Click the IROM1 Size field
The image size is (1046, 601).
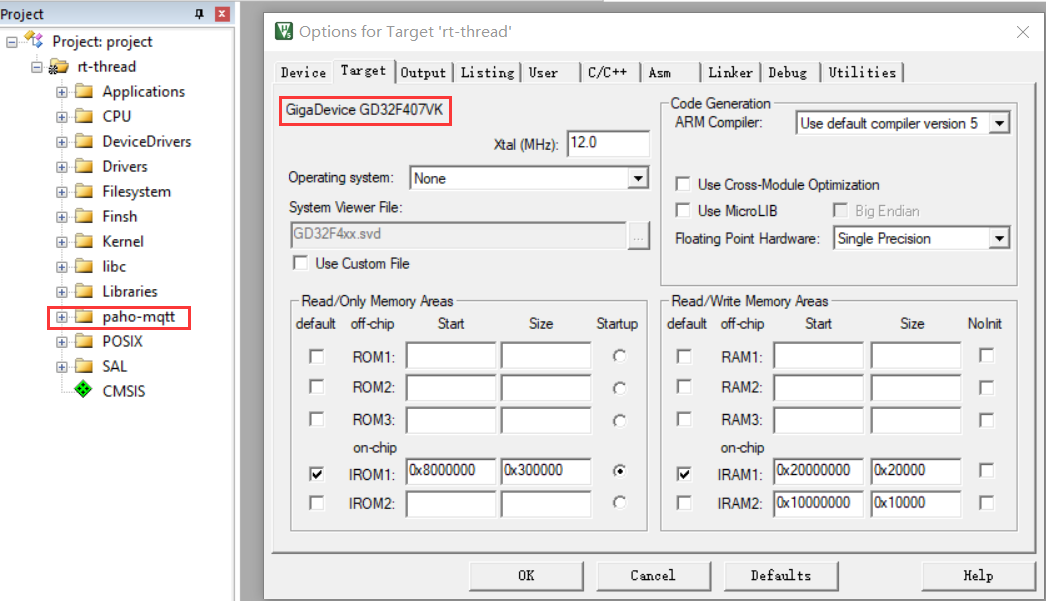coord(546,471)
